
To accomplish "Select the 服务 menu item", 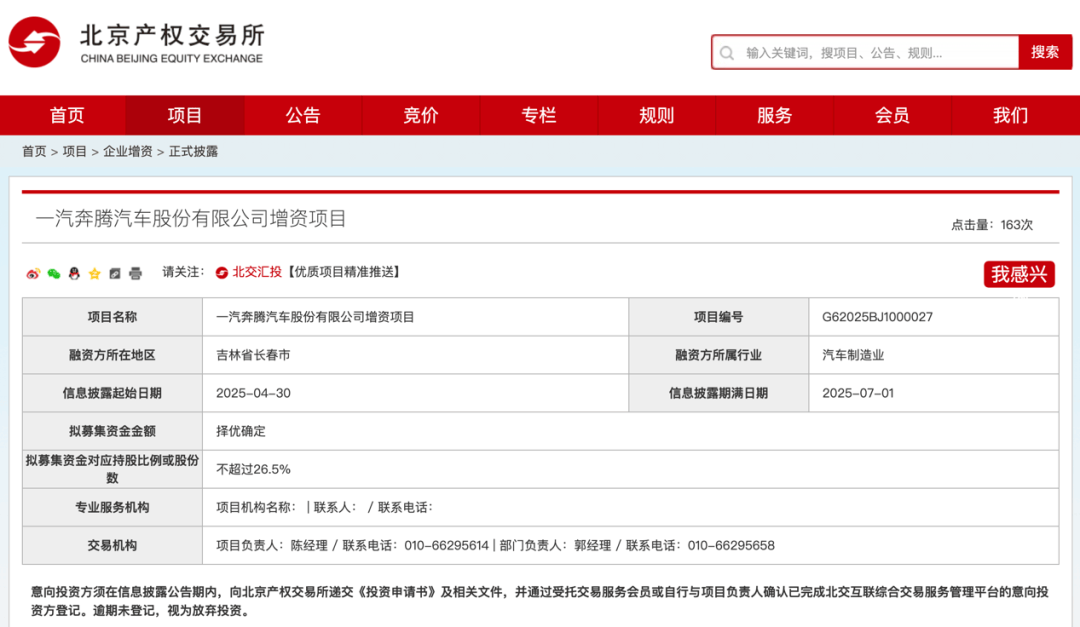I will click(774, 115).
